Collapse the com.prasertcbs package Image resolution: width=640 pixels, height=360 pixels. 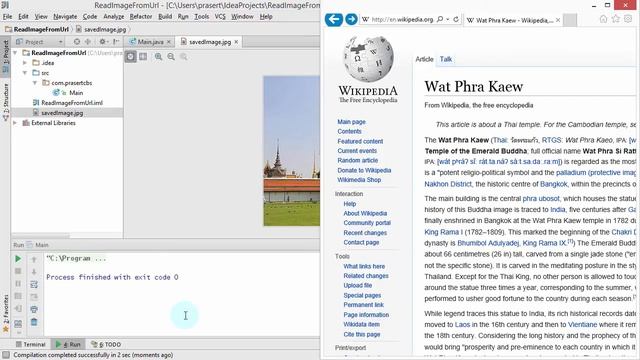[x=35, y=83]
